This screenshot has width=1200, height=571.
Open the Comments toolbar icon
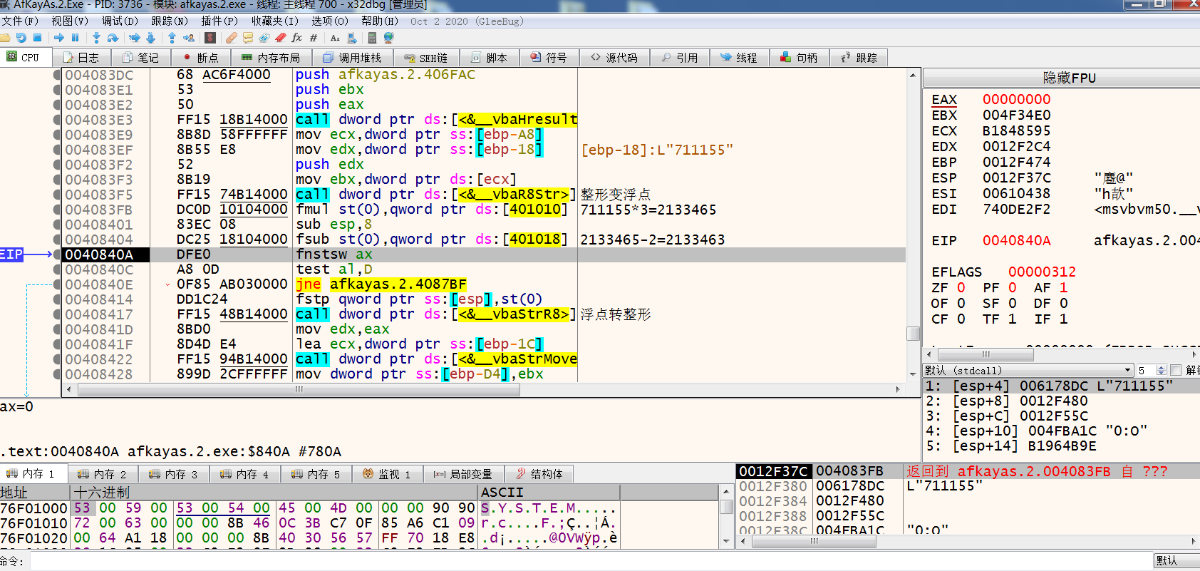(x=248, y=38)
